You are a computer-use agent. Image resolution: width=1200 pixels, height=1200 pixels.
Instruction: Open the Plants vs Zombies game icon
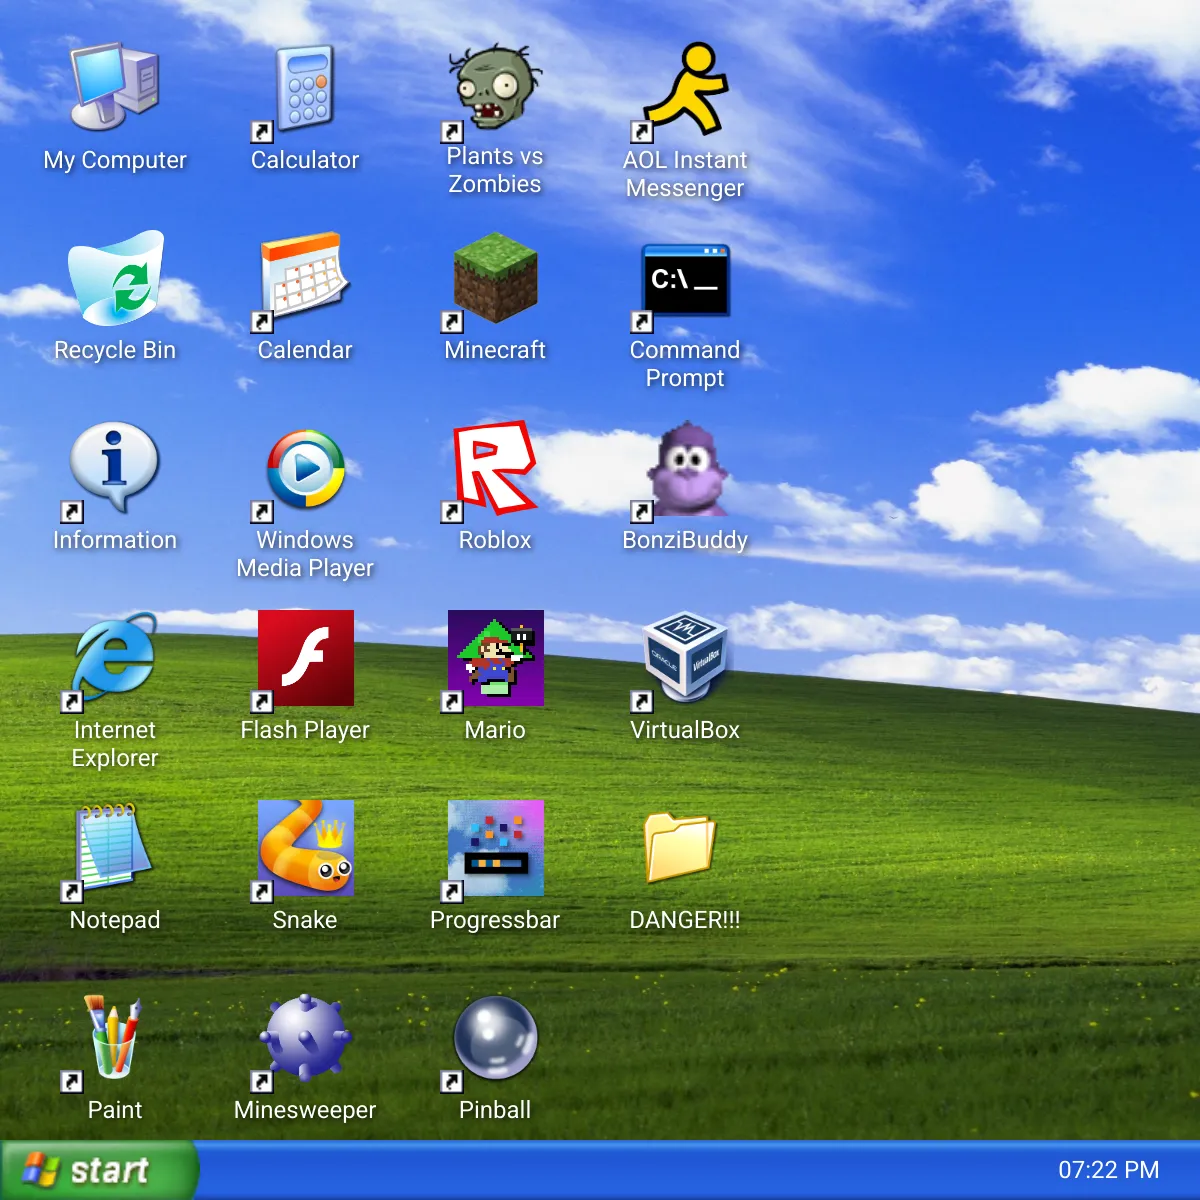click(x=495, y=88)
